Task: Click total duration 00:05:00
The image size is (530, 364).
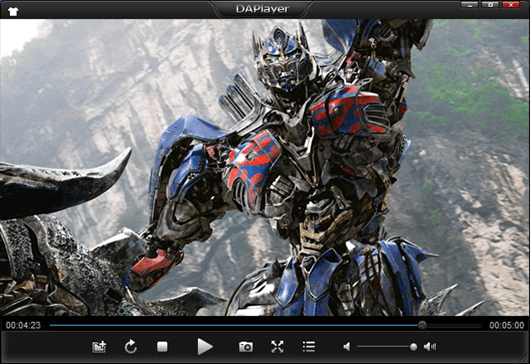Action: (x=507, y=325)
